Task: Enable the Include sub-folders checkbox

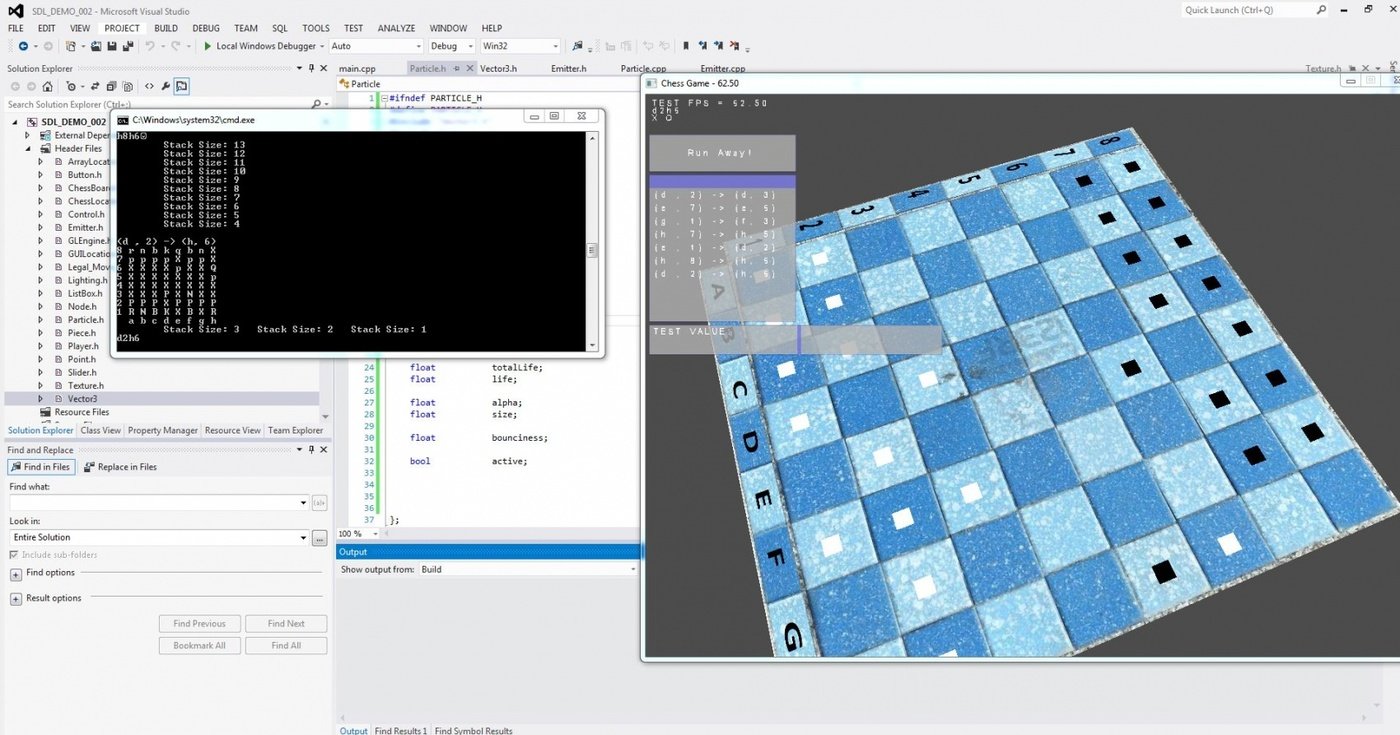Action: 15,554
